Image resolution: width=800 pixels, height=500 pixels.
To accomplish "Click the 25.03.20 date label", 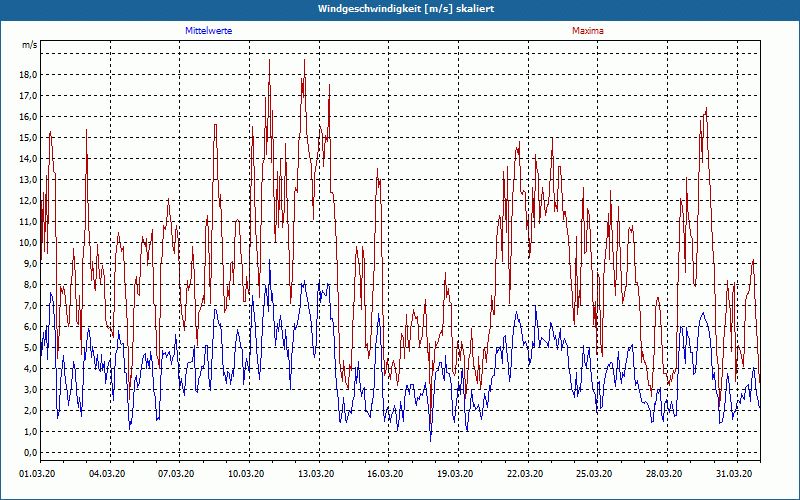I will click(594, 474).
